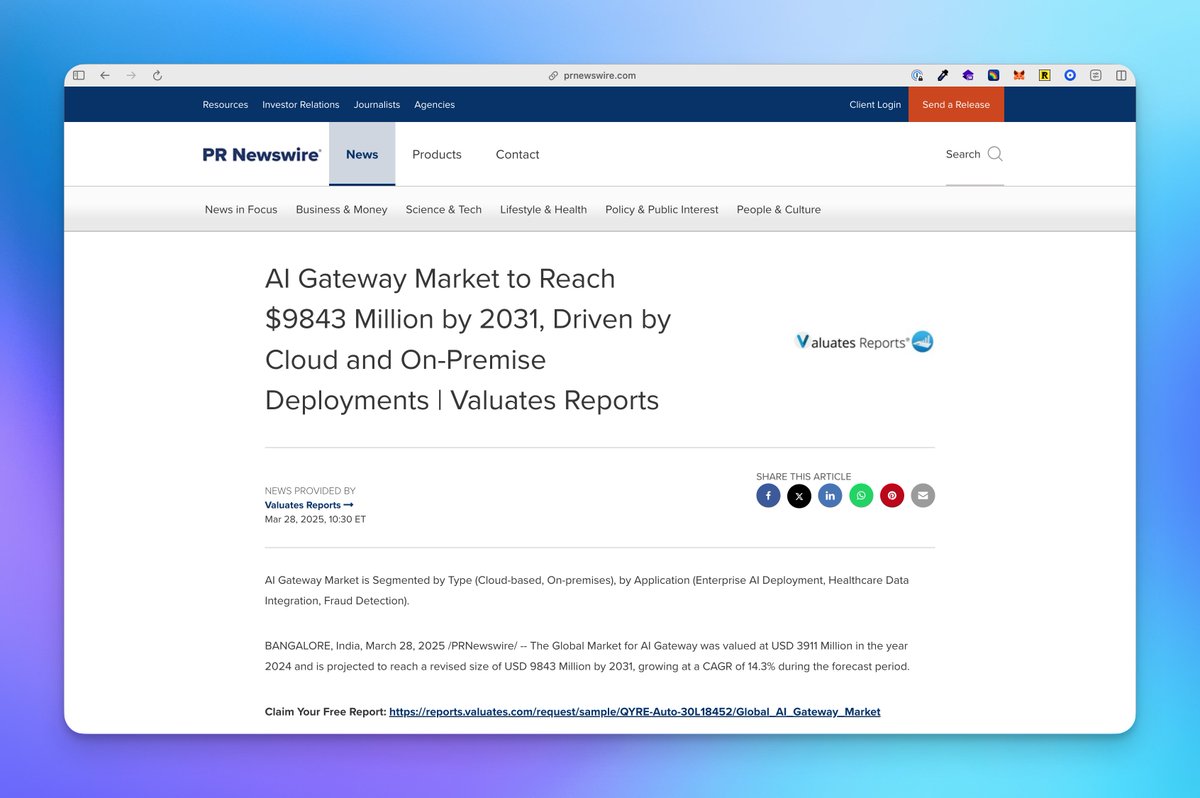
Task: Click 'NEWS PROVIDED BY' label
Action: 310,491
